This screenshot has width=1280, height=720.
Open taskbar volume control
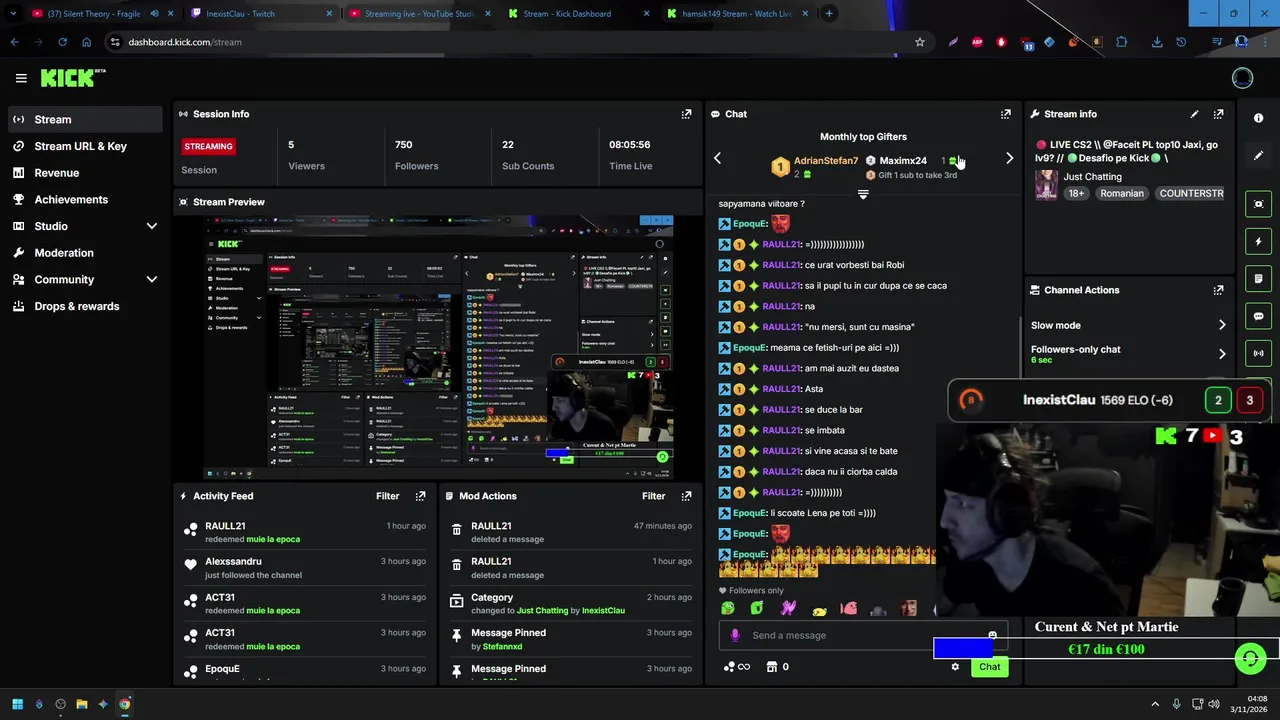click(x=1214, y=704)
